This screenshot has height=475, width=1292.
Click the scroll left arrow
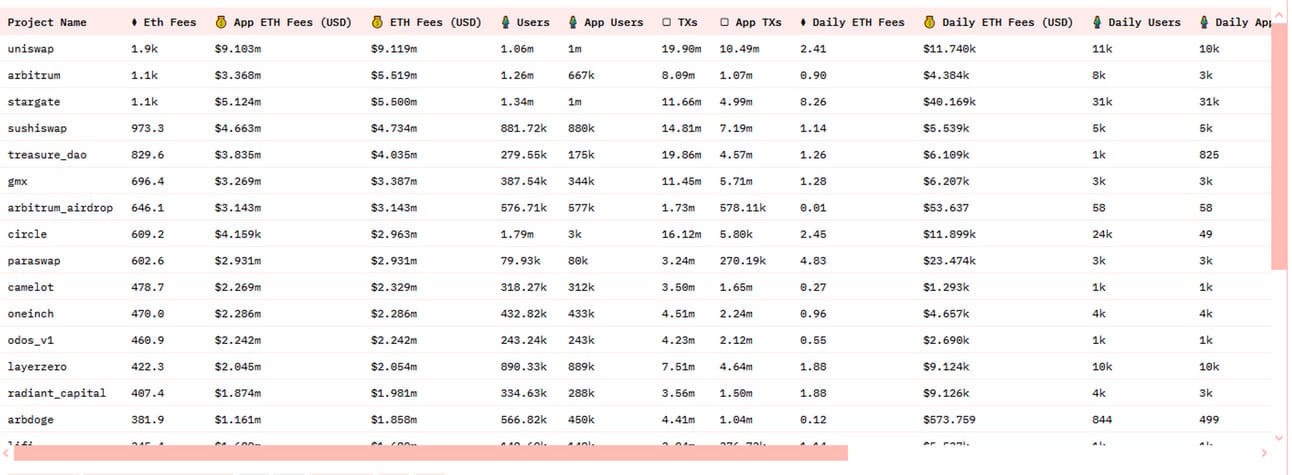click(6, 453)
